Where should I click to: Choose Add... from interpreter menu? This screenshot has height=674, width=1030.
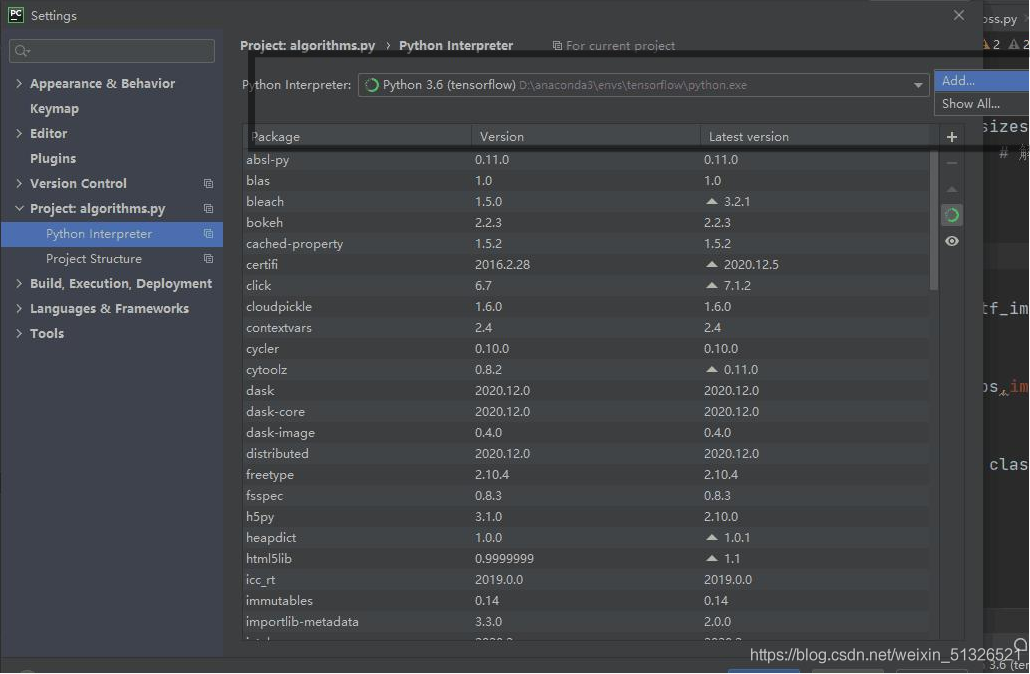981,81
